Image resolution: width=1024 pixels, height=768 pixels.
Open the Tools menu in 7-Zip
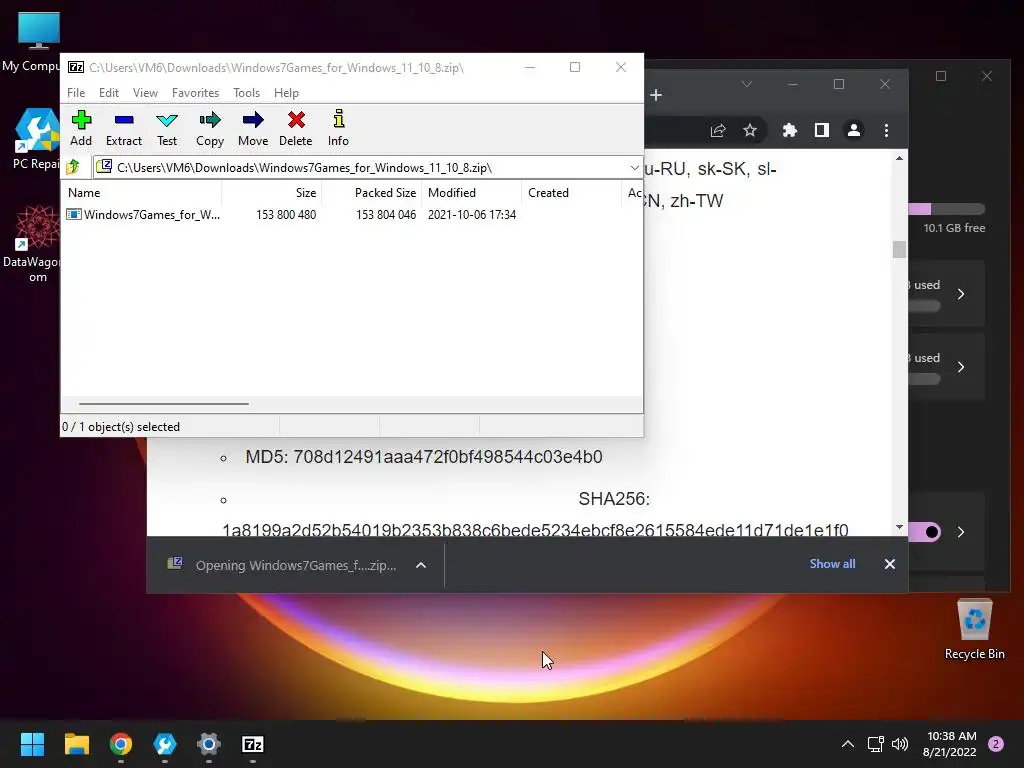pos(246,93)
